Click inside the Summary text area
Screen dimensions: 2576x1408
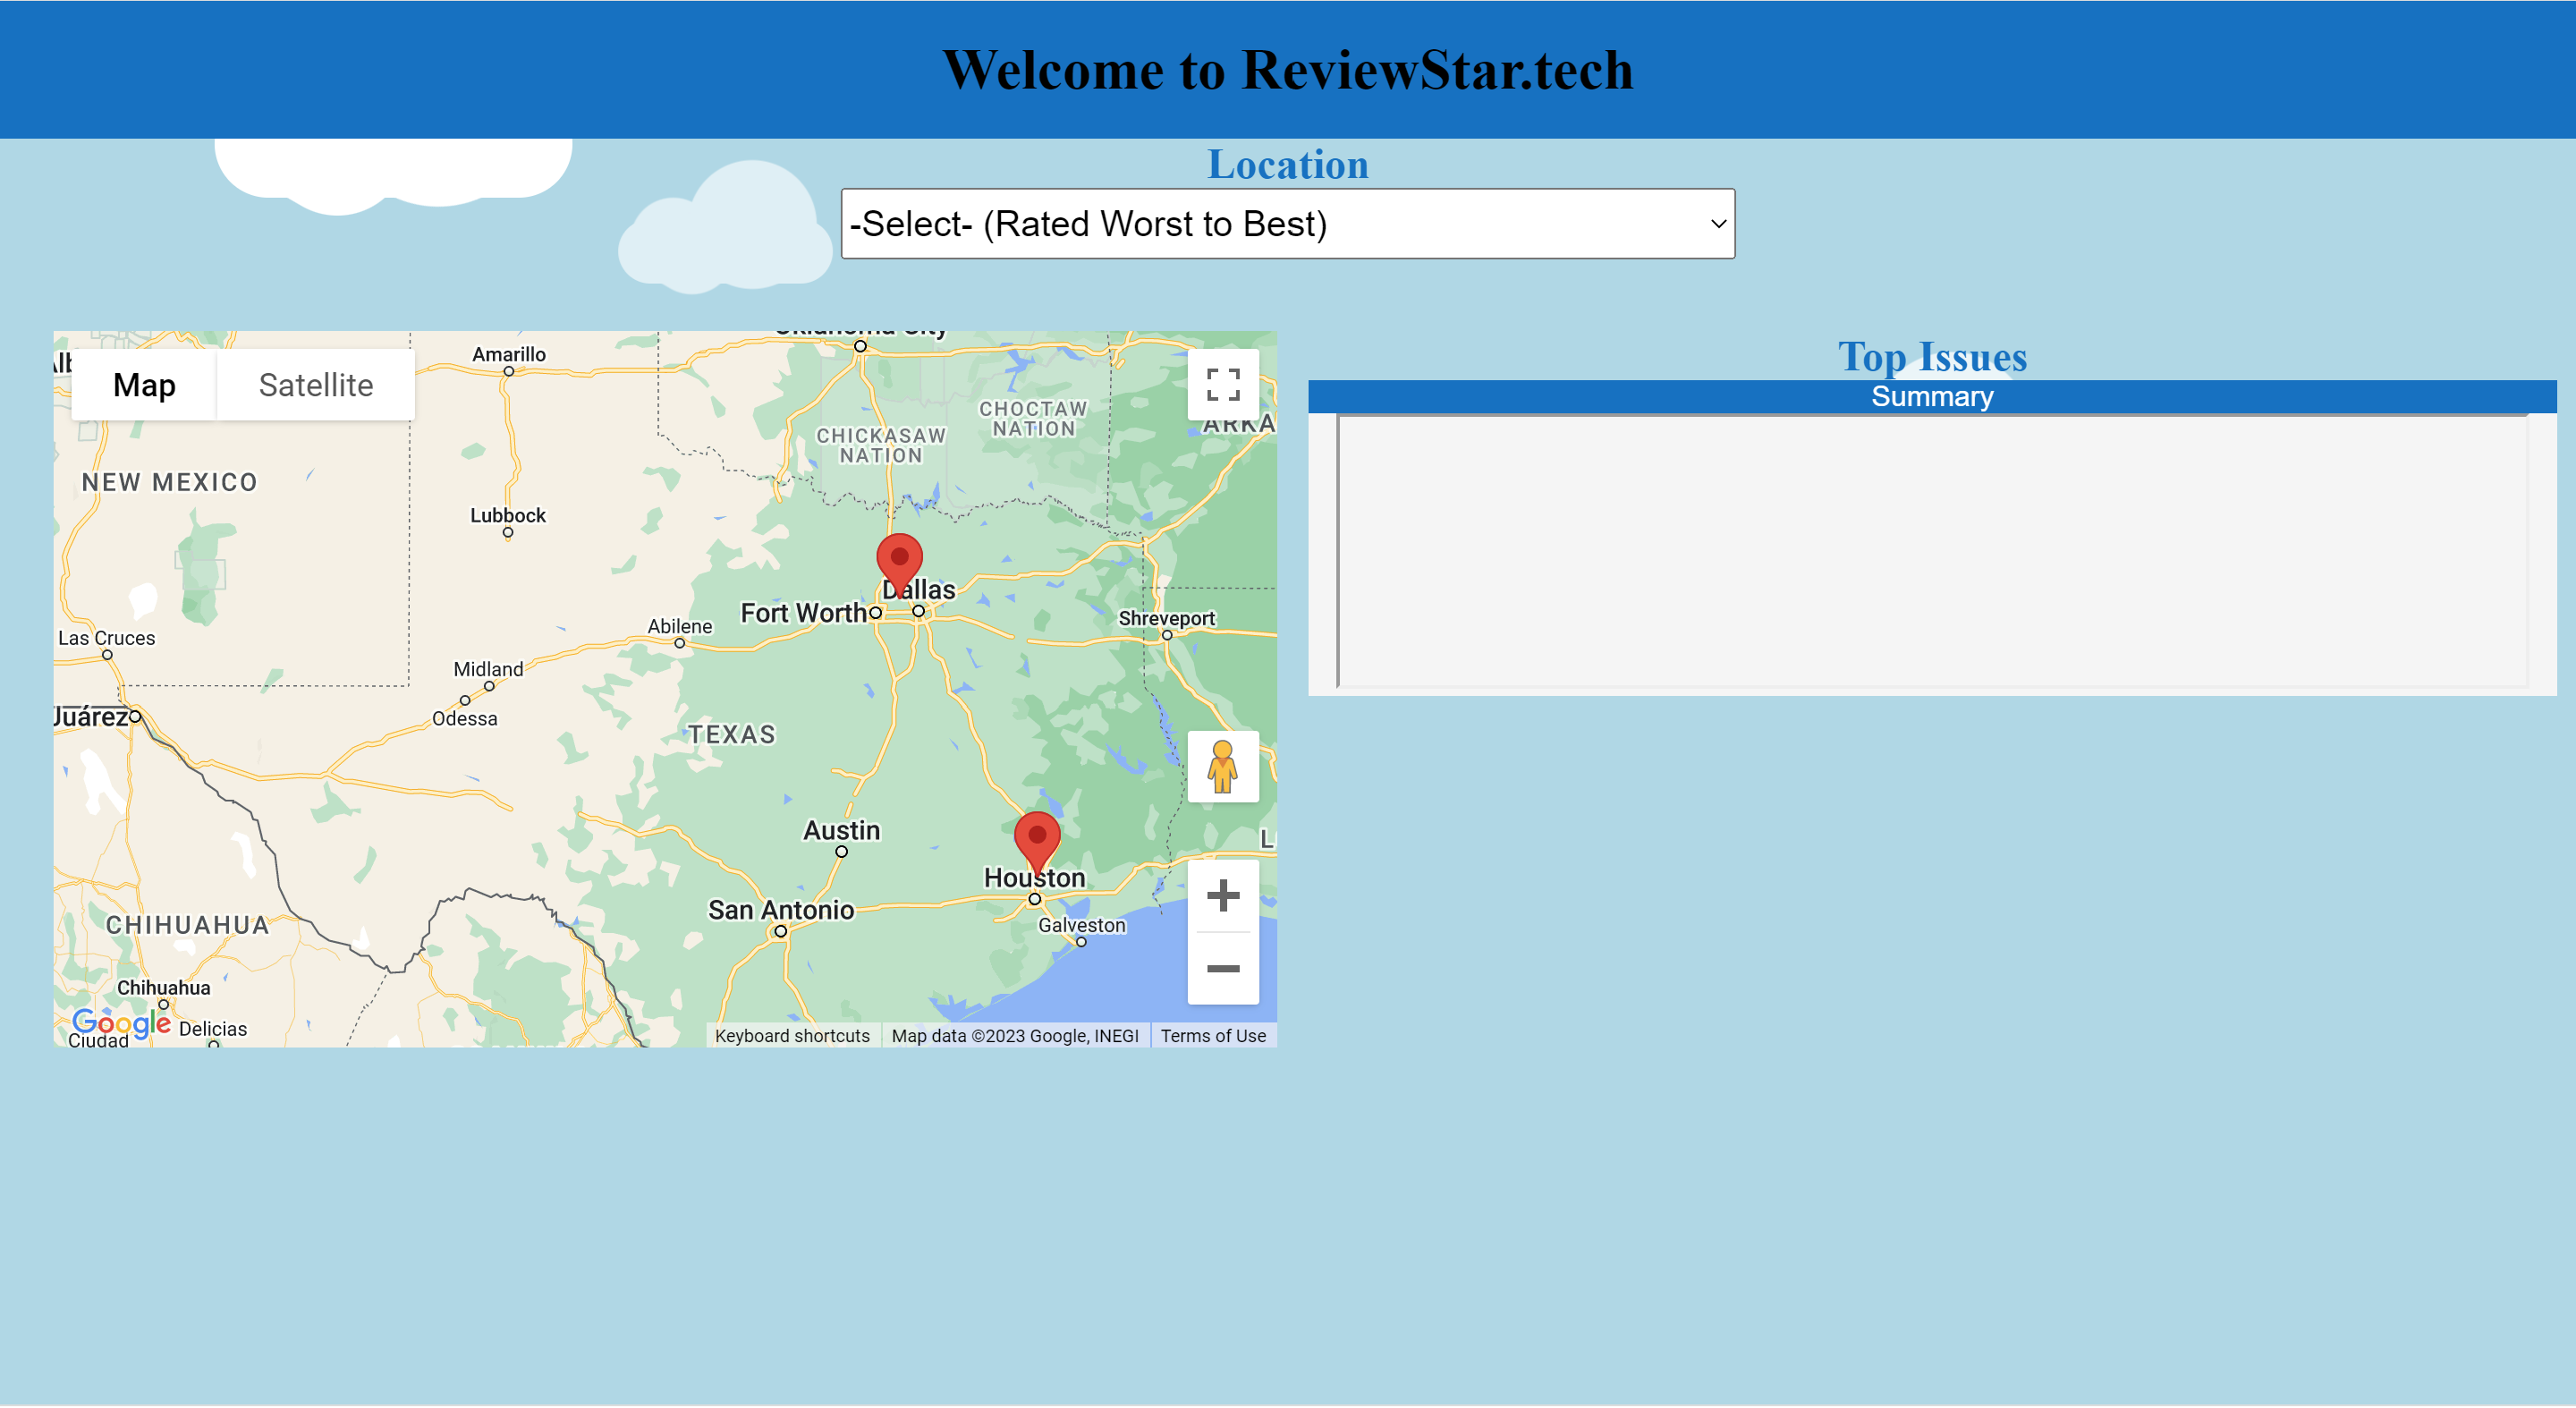point(1930,551)
